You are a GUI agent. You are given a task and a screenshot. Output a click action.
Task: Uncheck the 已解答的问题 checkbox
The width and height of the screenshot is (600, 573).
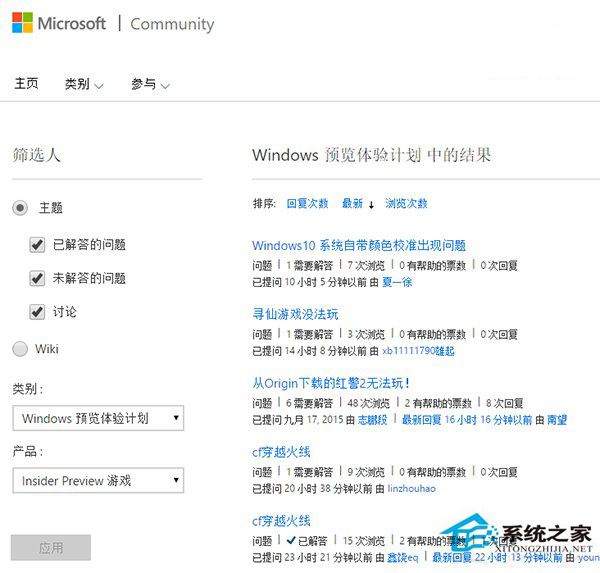pyautogui.click(x=37, y=244)
